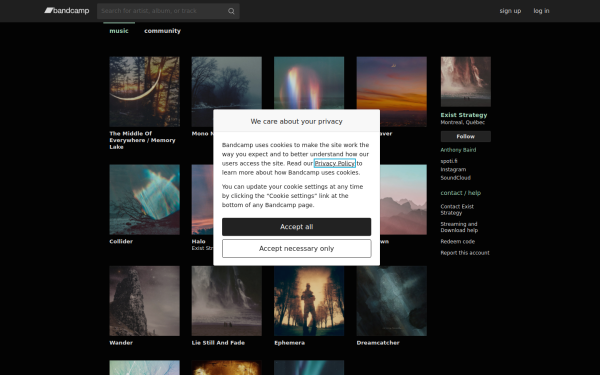Open the Lie Still And Fade album cover
This screenshot has height=375, width=600.
[x=227, y=301]
